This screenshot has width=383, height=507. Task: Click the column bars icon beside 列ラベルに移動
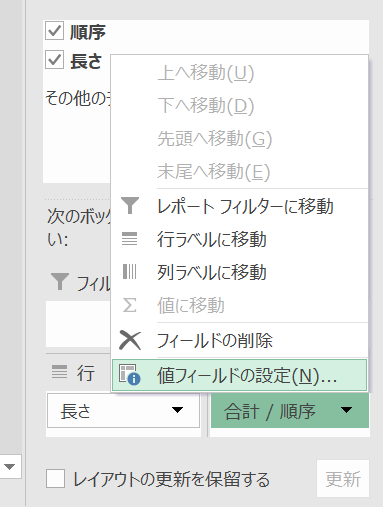pyautogui.click(x=130, y=271)
